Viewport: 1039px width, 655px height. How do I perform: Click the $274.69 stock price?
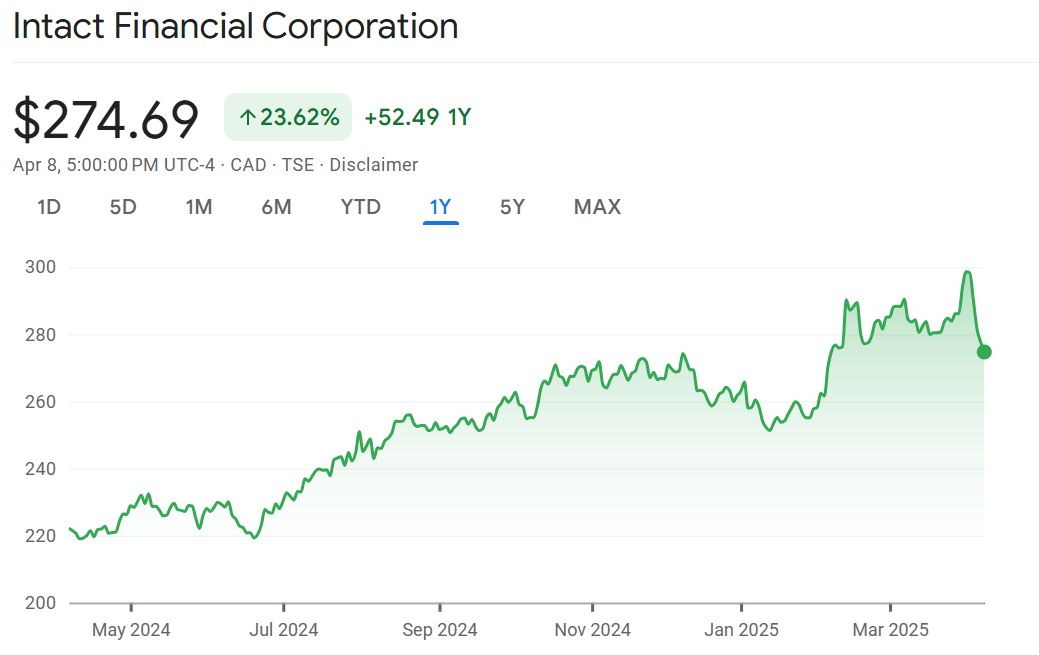click(x=106, y=119)
